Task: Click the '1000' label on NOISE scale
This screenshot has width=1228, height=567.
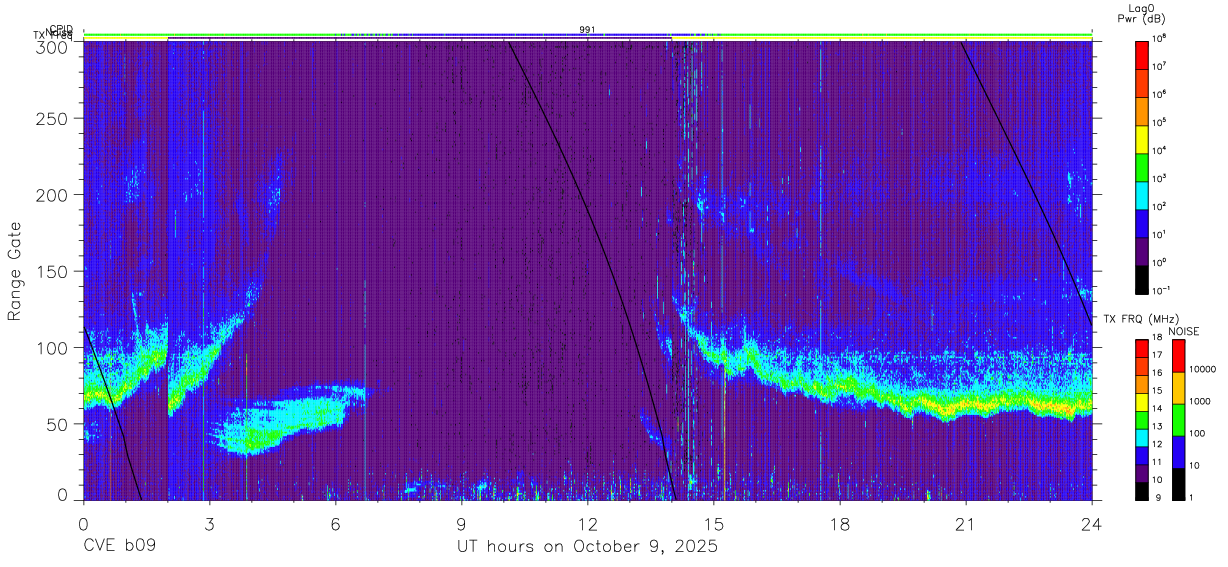Action: [1200, 401]
